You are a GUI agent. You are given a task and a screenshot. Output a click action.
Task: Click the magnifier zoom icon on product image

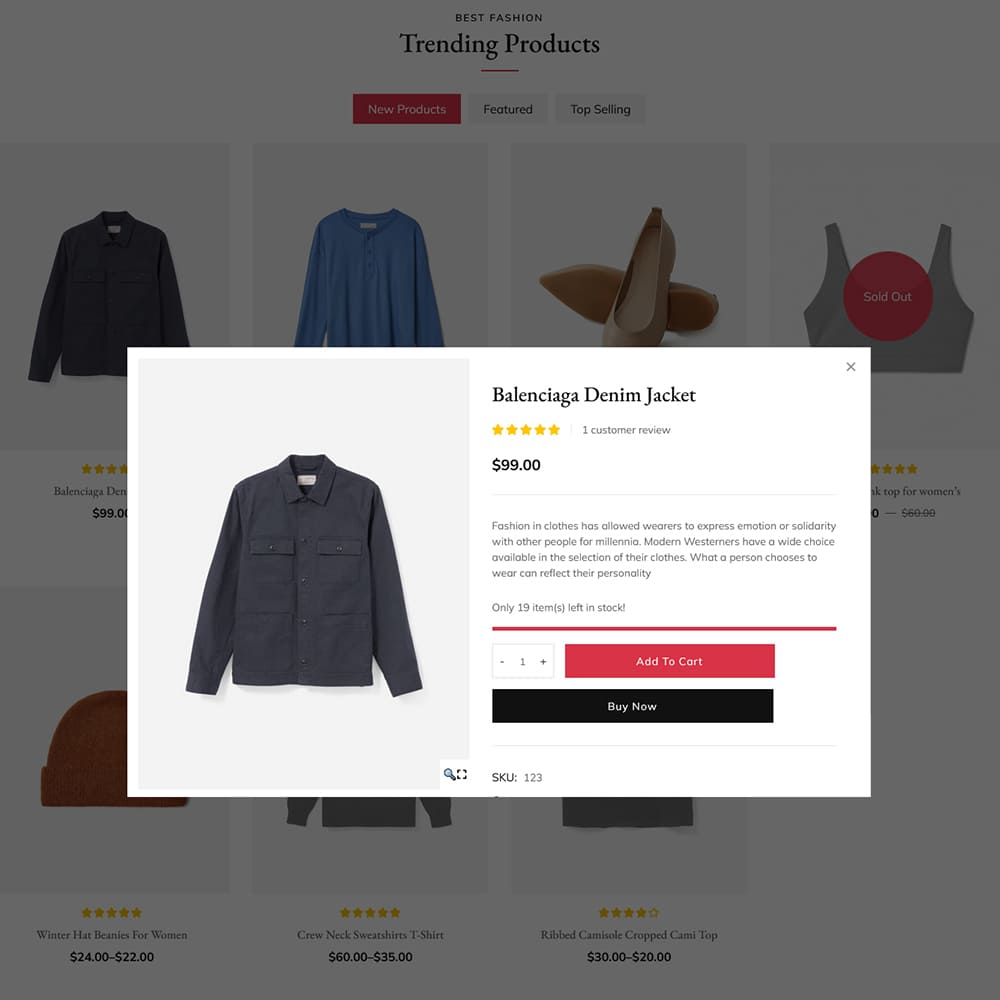449,774
